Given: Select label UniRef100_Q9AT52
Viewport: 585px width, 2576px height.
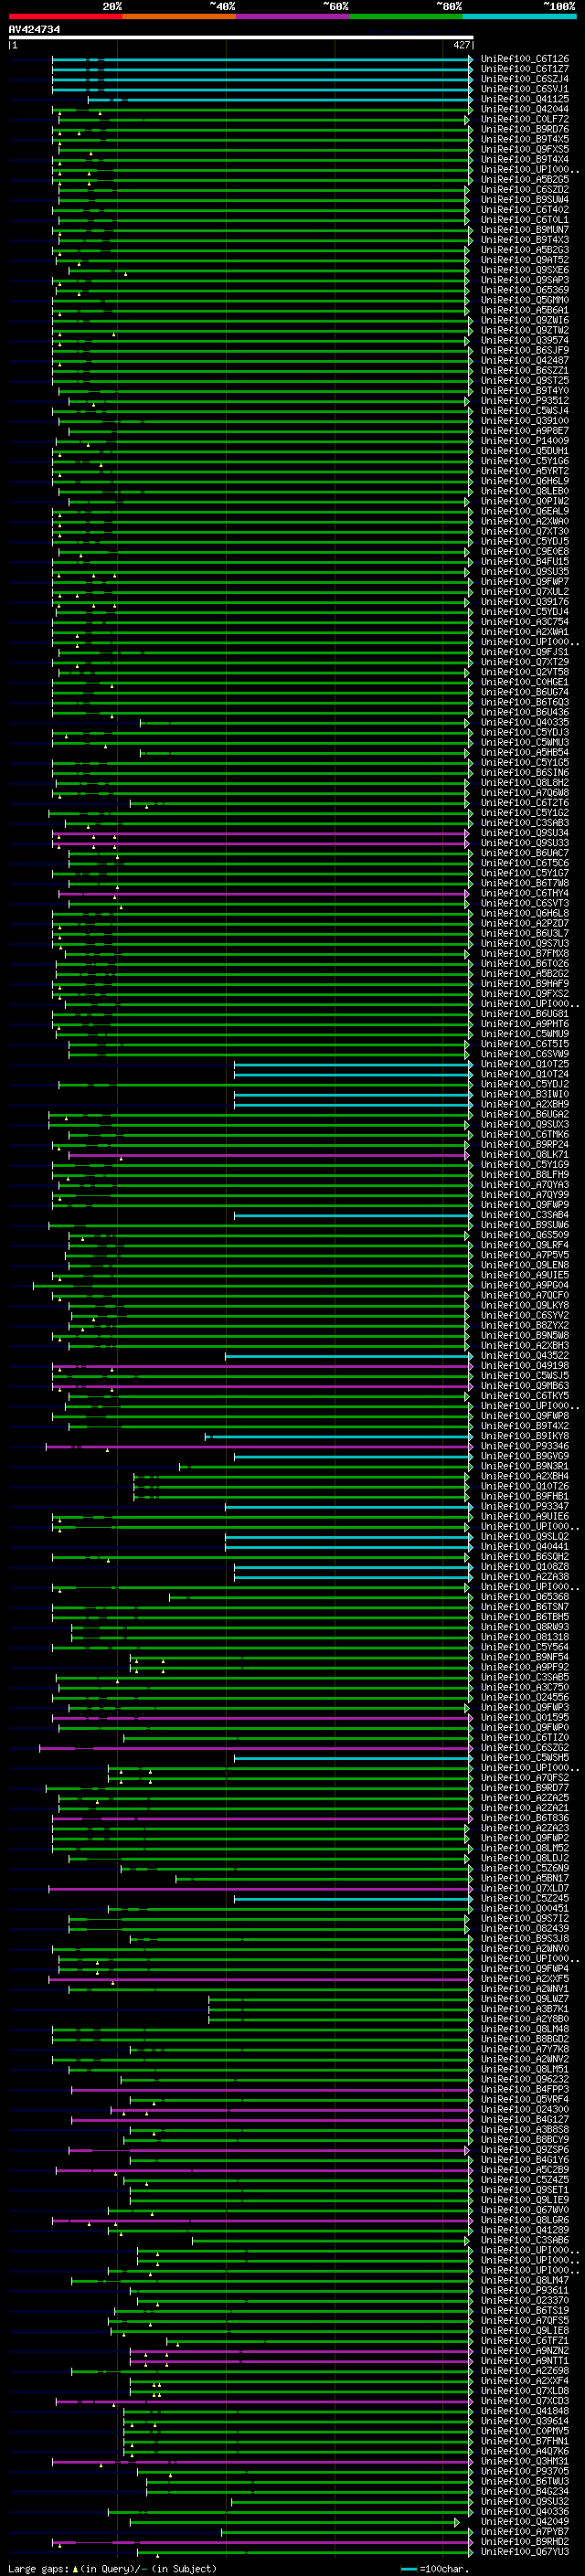Looking at the screenshot, I should 525,260.
